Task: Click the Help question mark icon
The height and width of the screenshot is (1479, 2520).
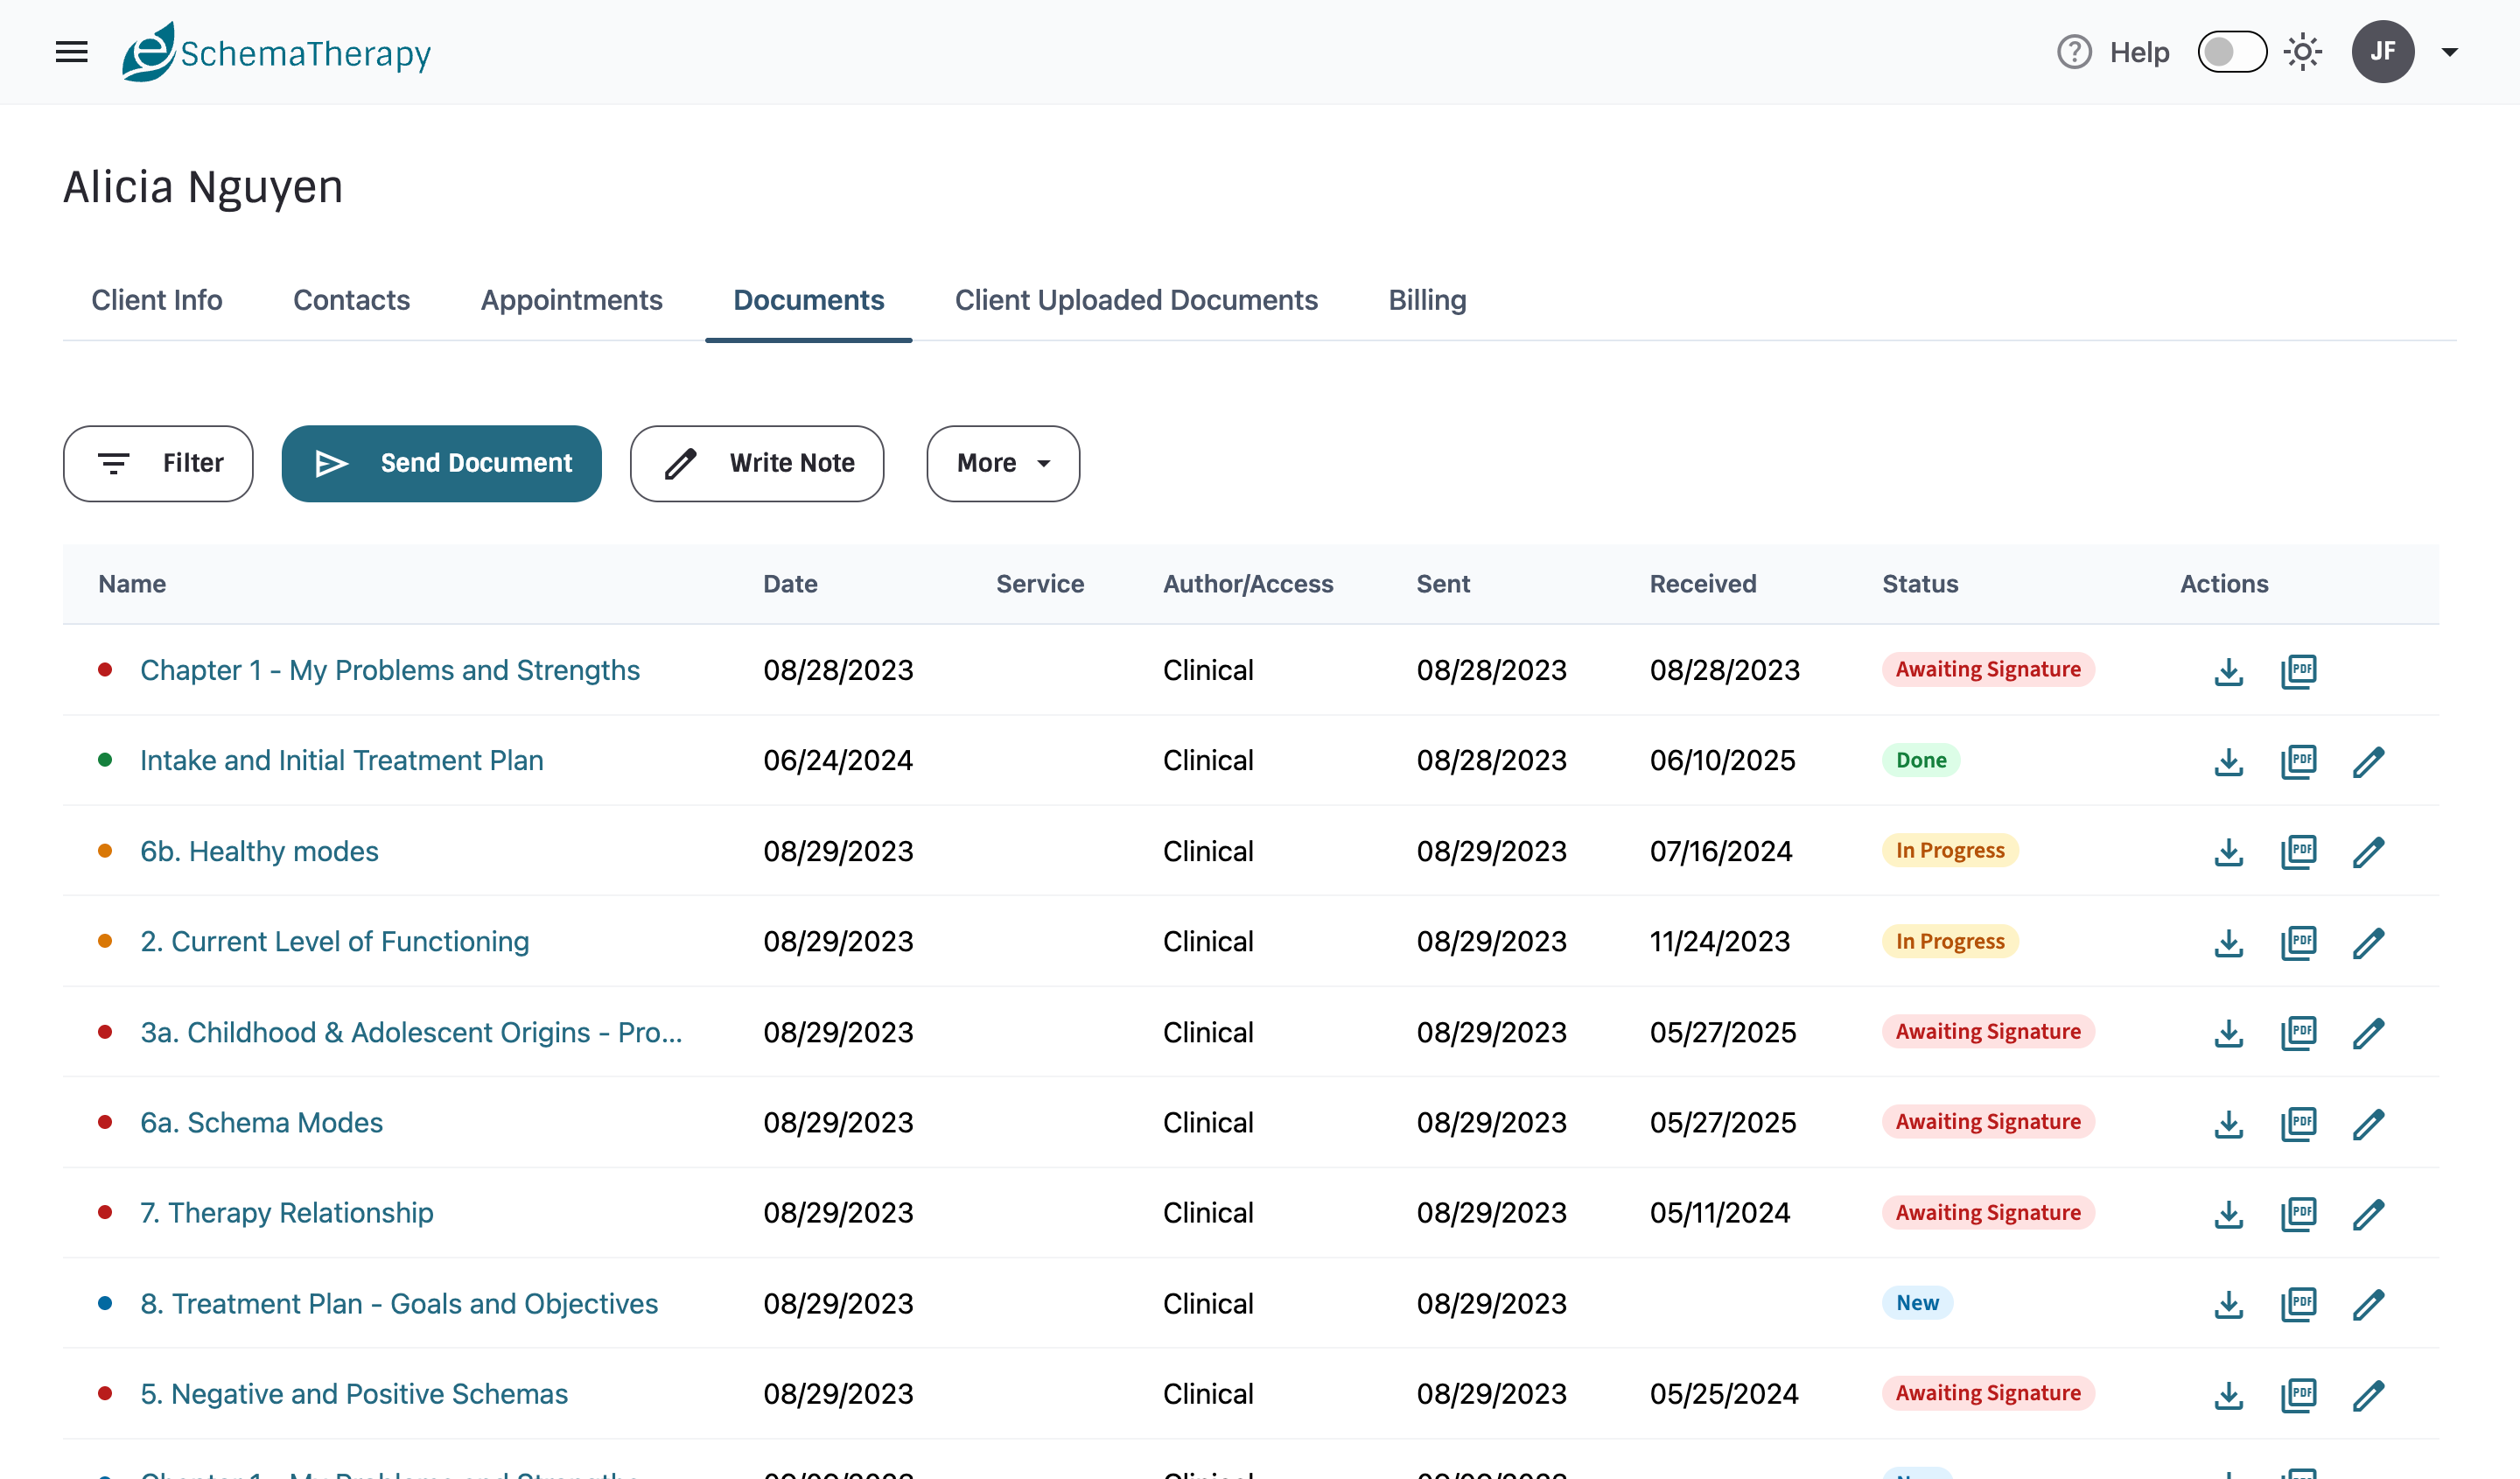Action: [x=2074, y=52]
